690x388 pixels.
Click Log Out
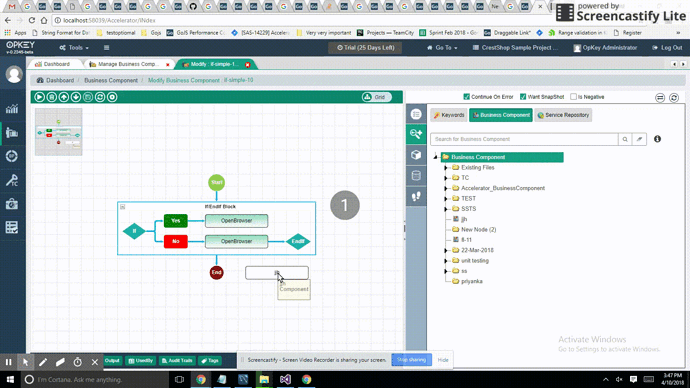click(x=667, y=48)
